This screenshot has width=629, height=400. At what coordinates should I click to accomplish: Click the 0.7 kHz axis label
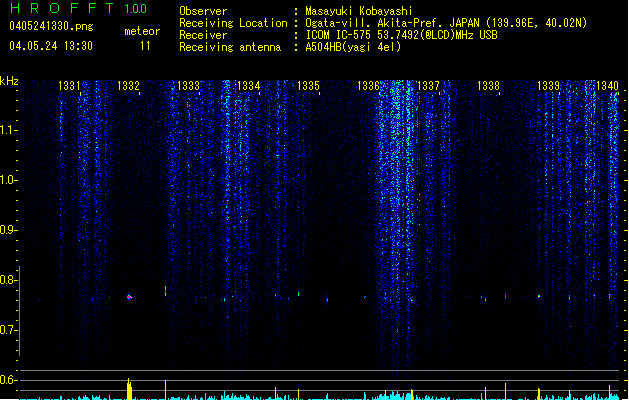8,330
